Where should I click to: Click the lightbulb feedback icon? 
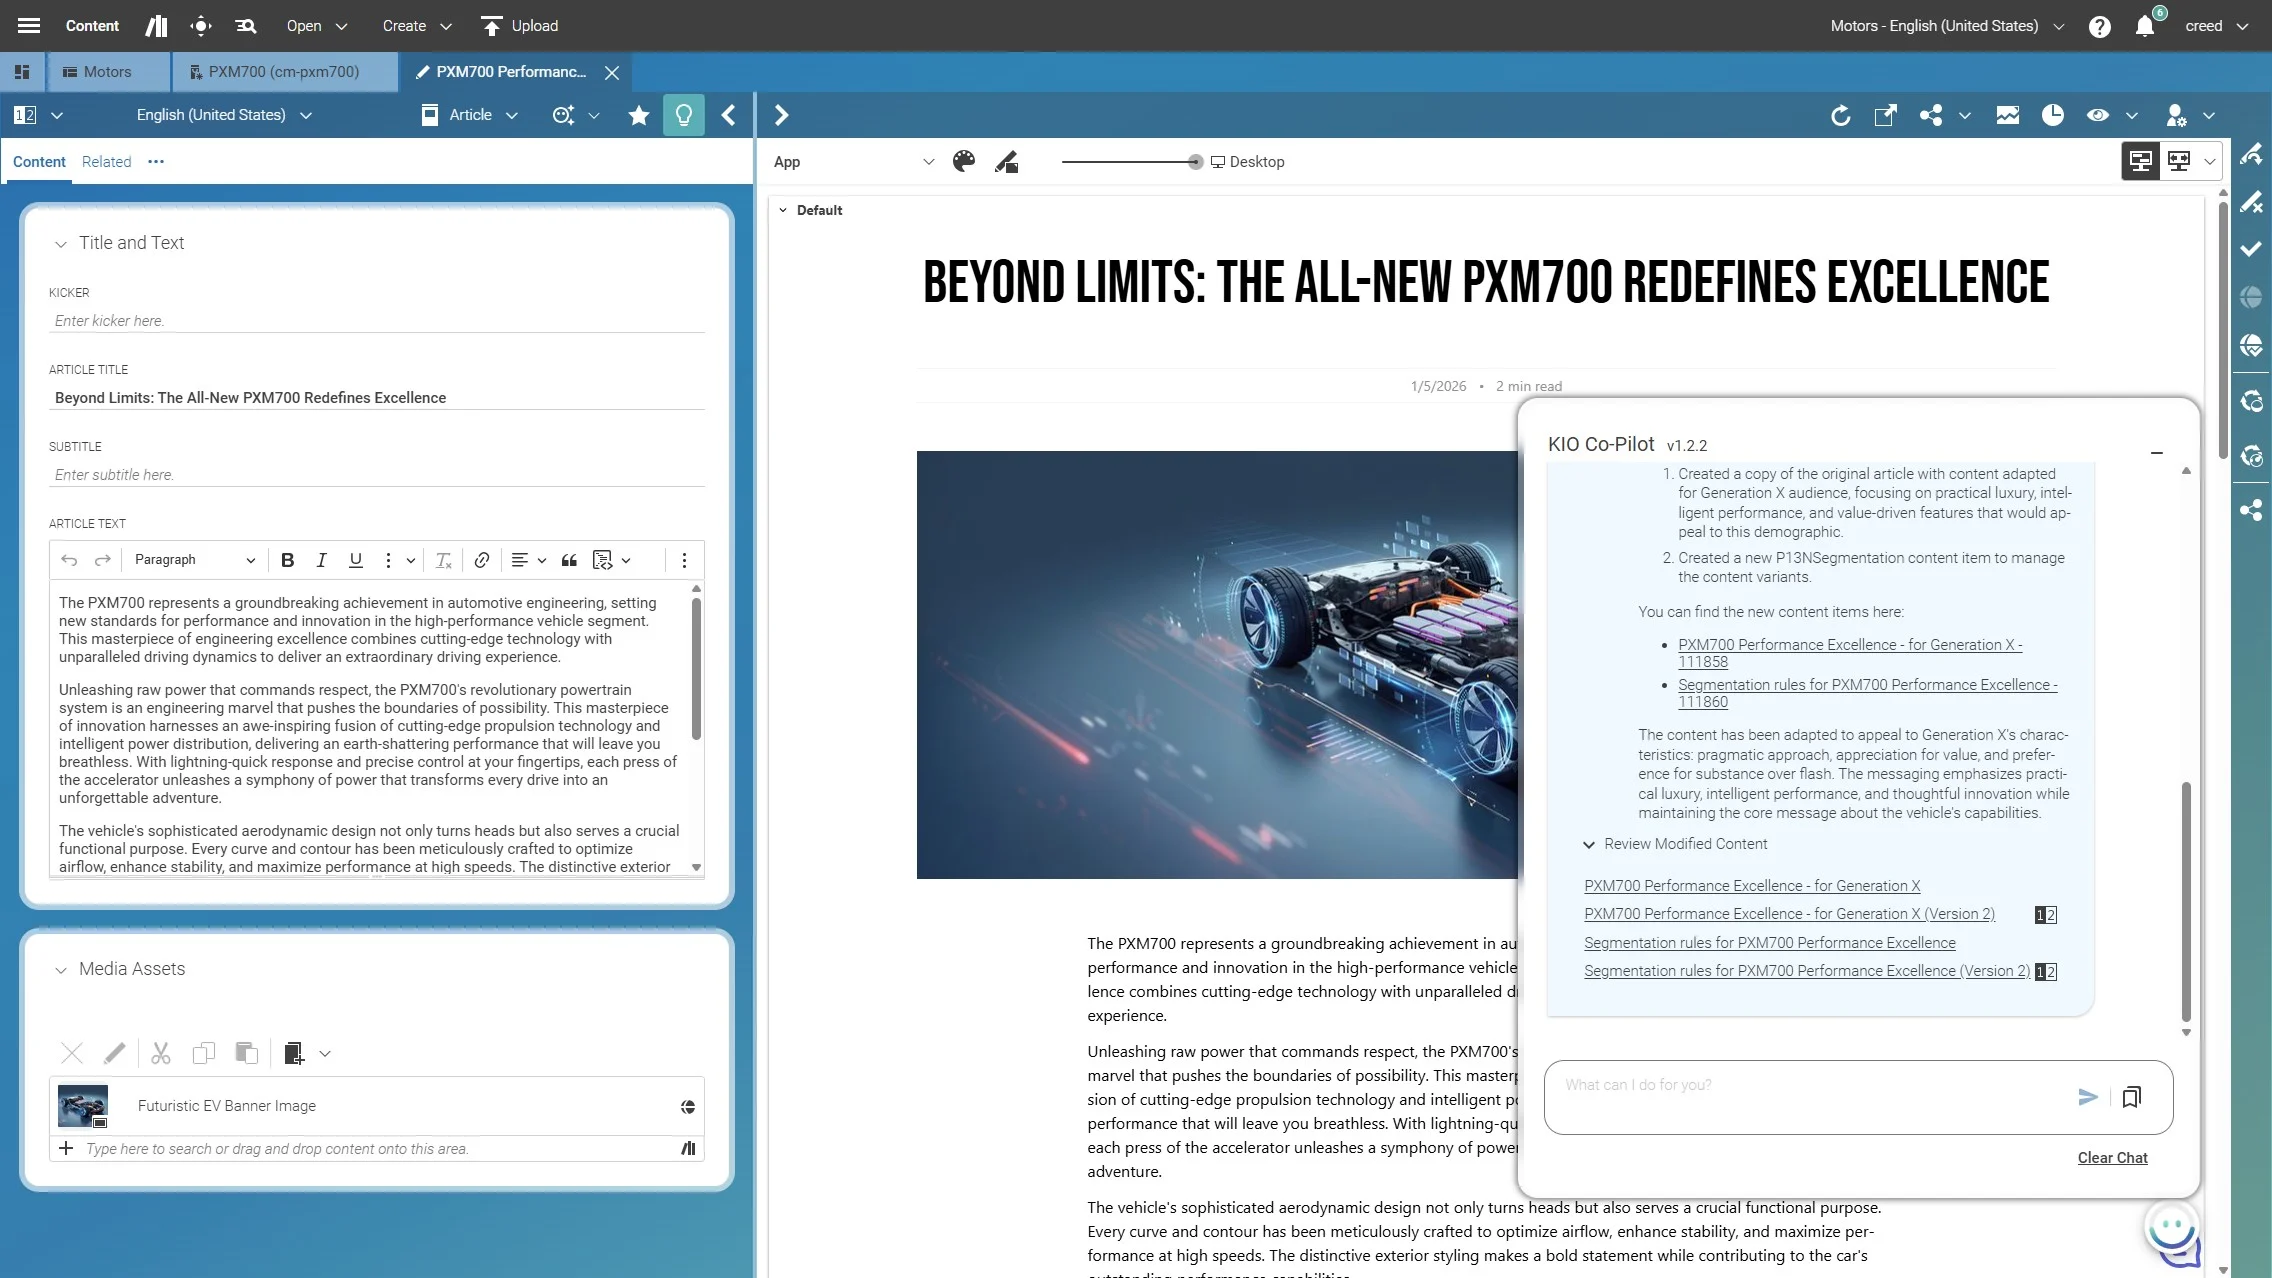coord(684,115)
